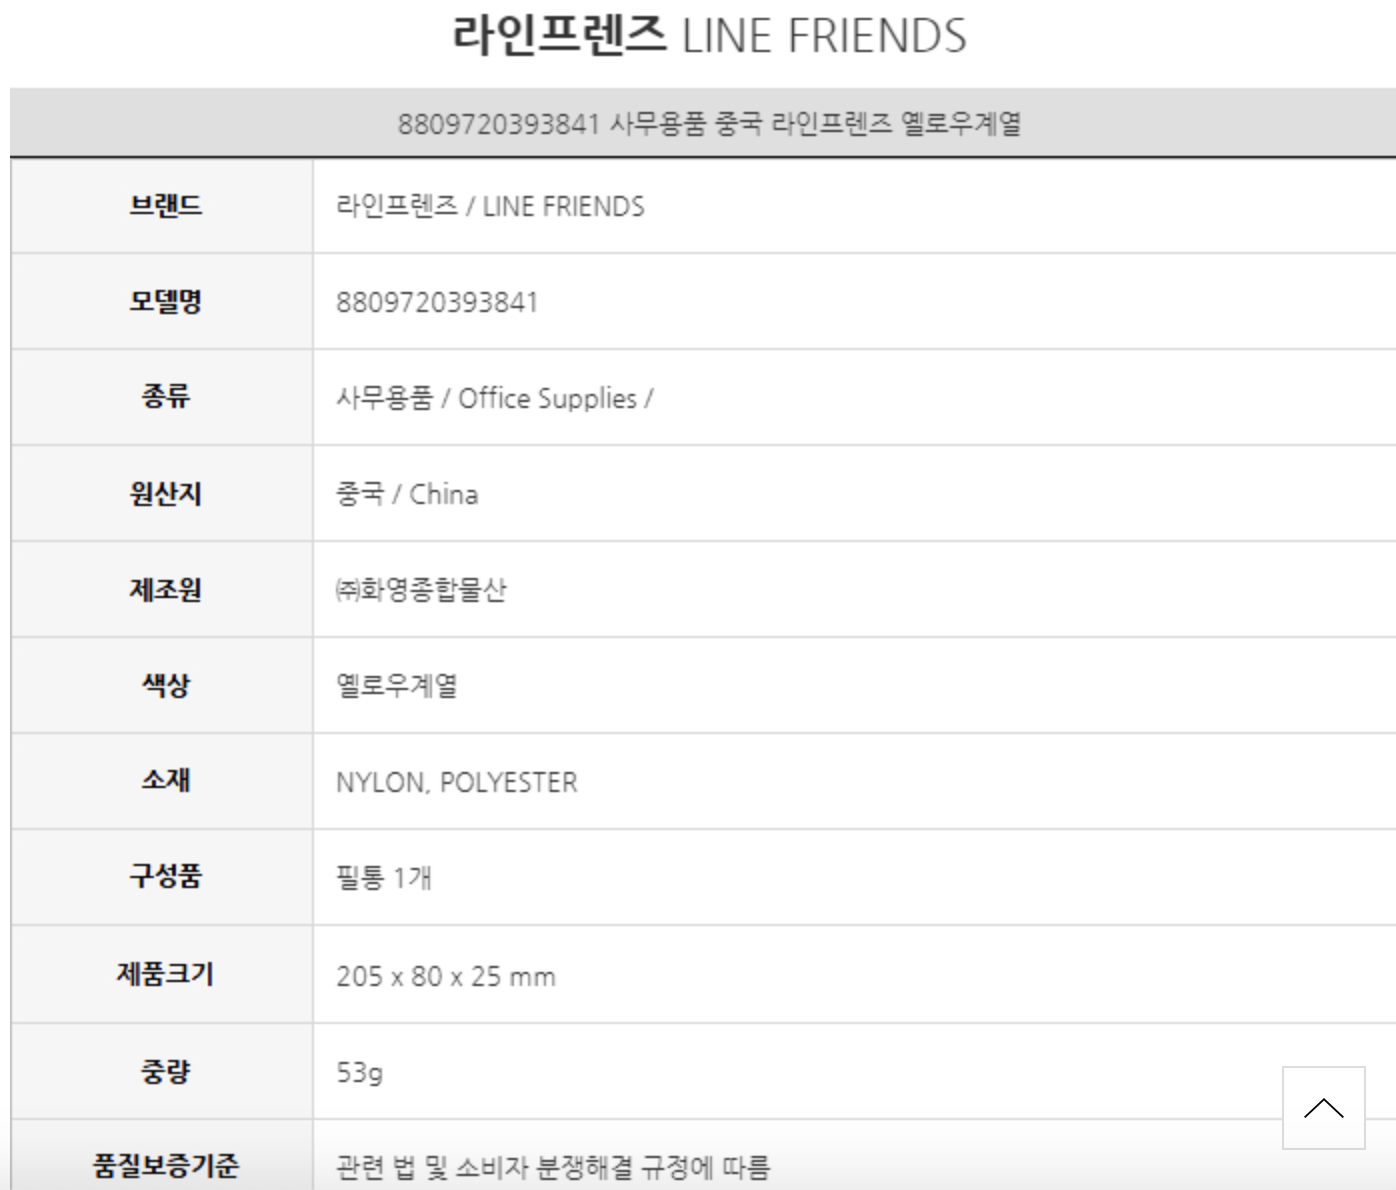Click the 필통 1개 components value

tap(384, 878)
